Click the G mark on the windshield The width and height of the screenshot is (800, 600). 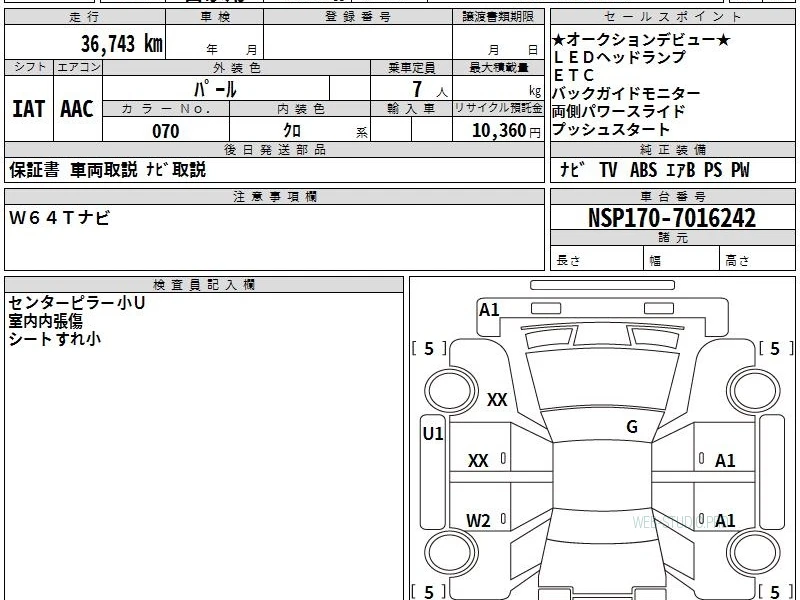[632, 427]
